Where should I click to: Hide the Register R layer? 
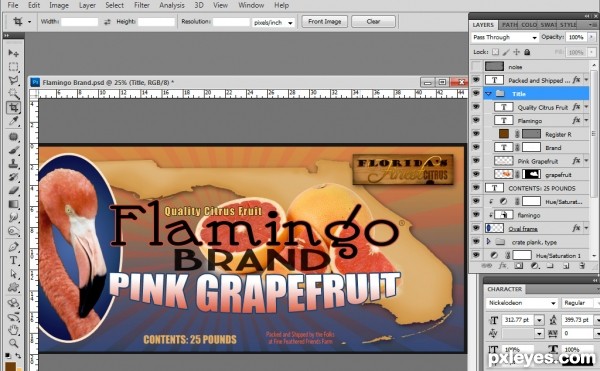(x=476, y=134)
